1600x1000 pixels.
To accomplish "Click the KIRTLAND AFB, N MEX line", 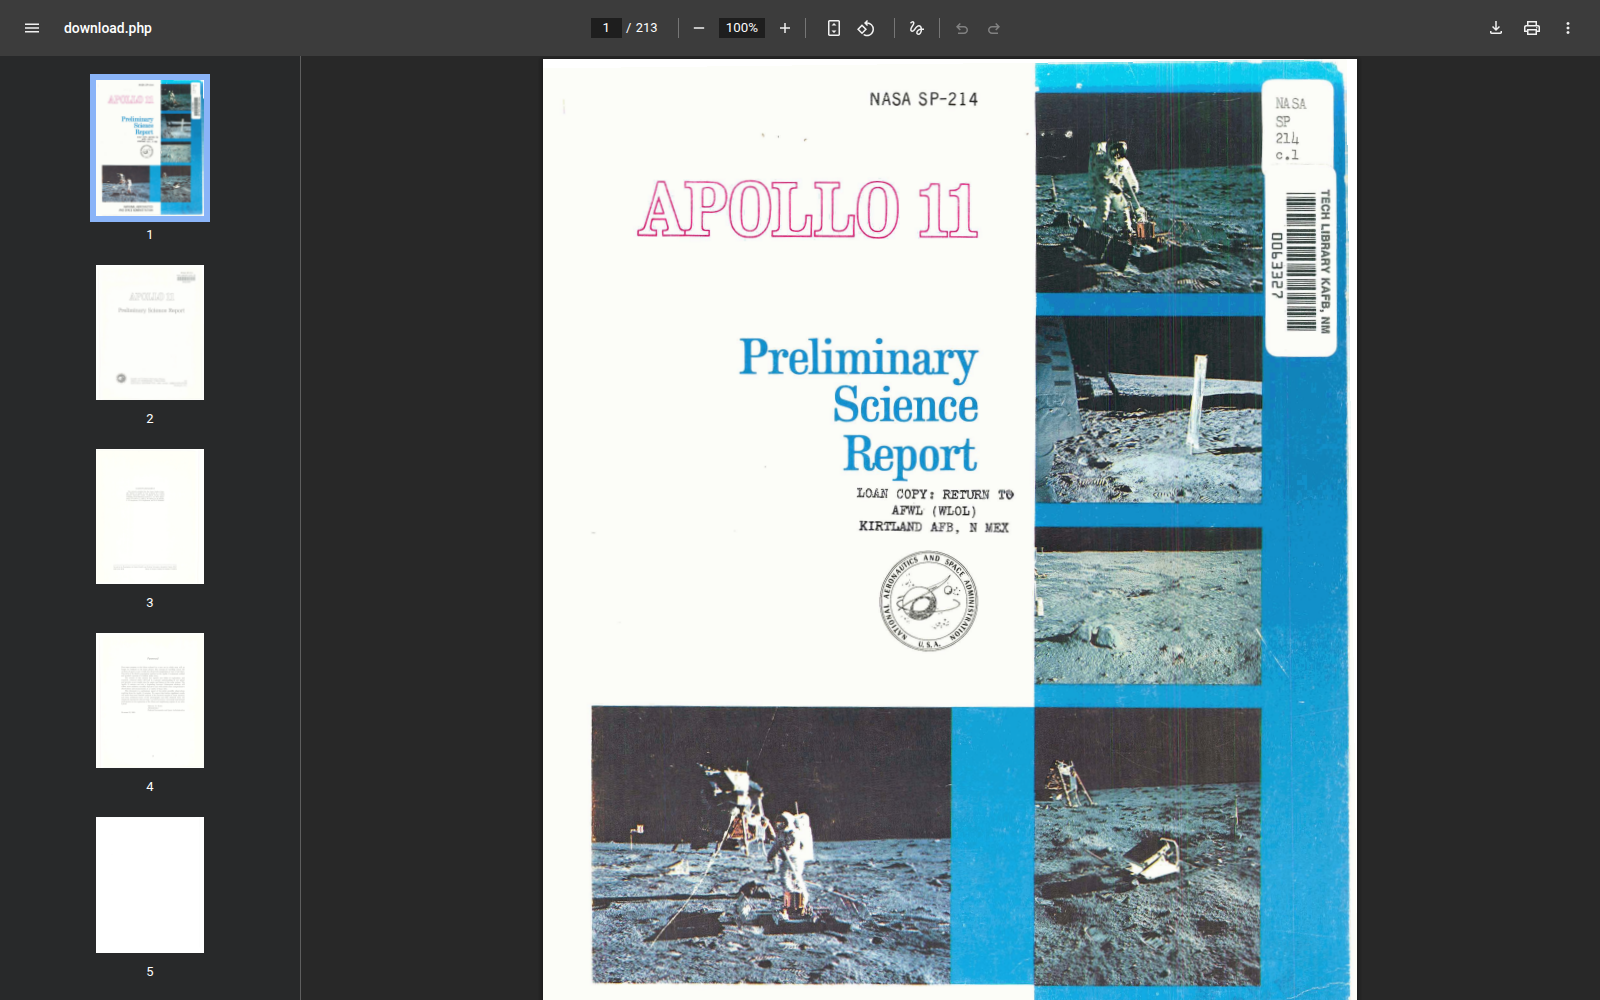I will point(934,527).
